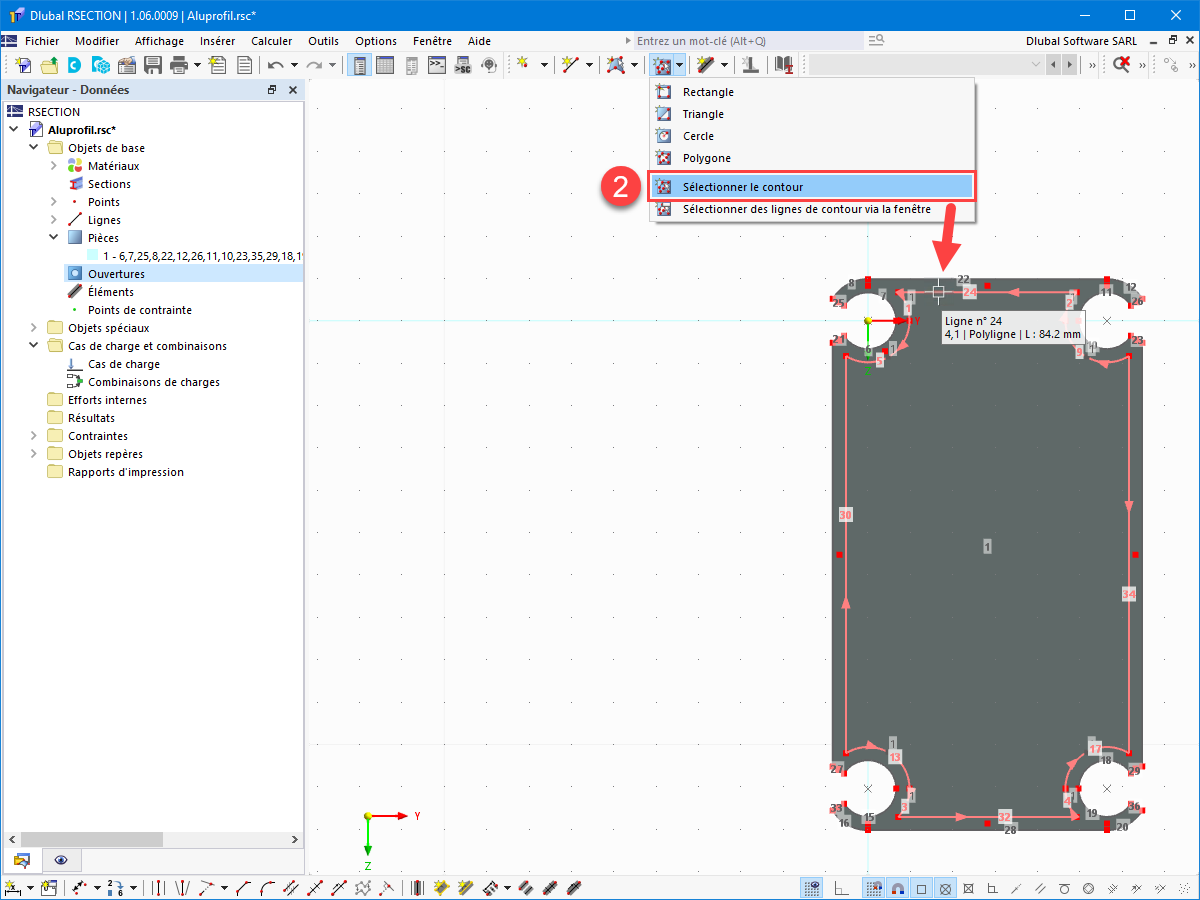Expand the Objets spéciaux folder
This screenshot has width=1200, height=900.
point(34,328)
